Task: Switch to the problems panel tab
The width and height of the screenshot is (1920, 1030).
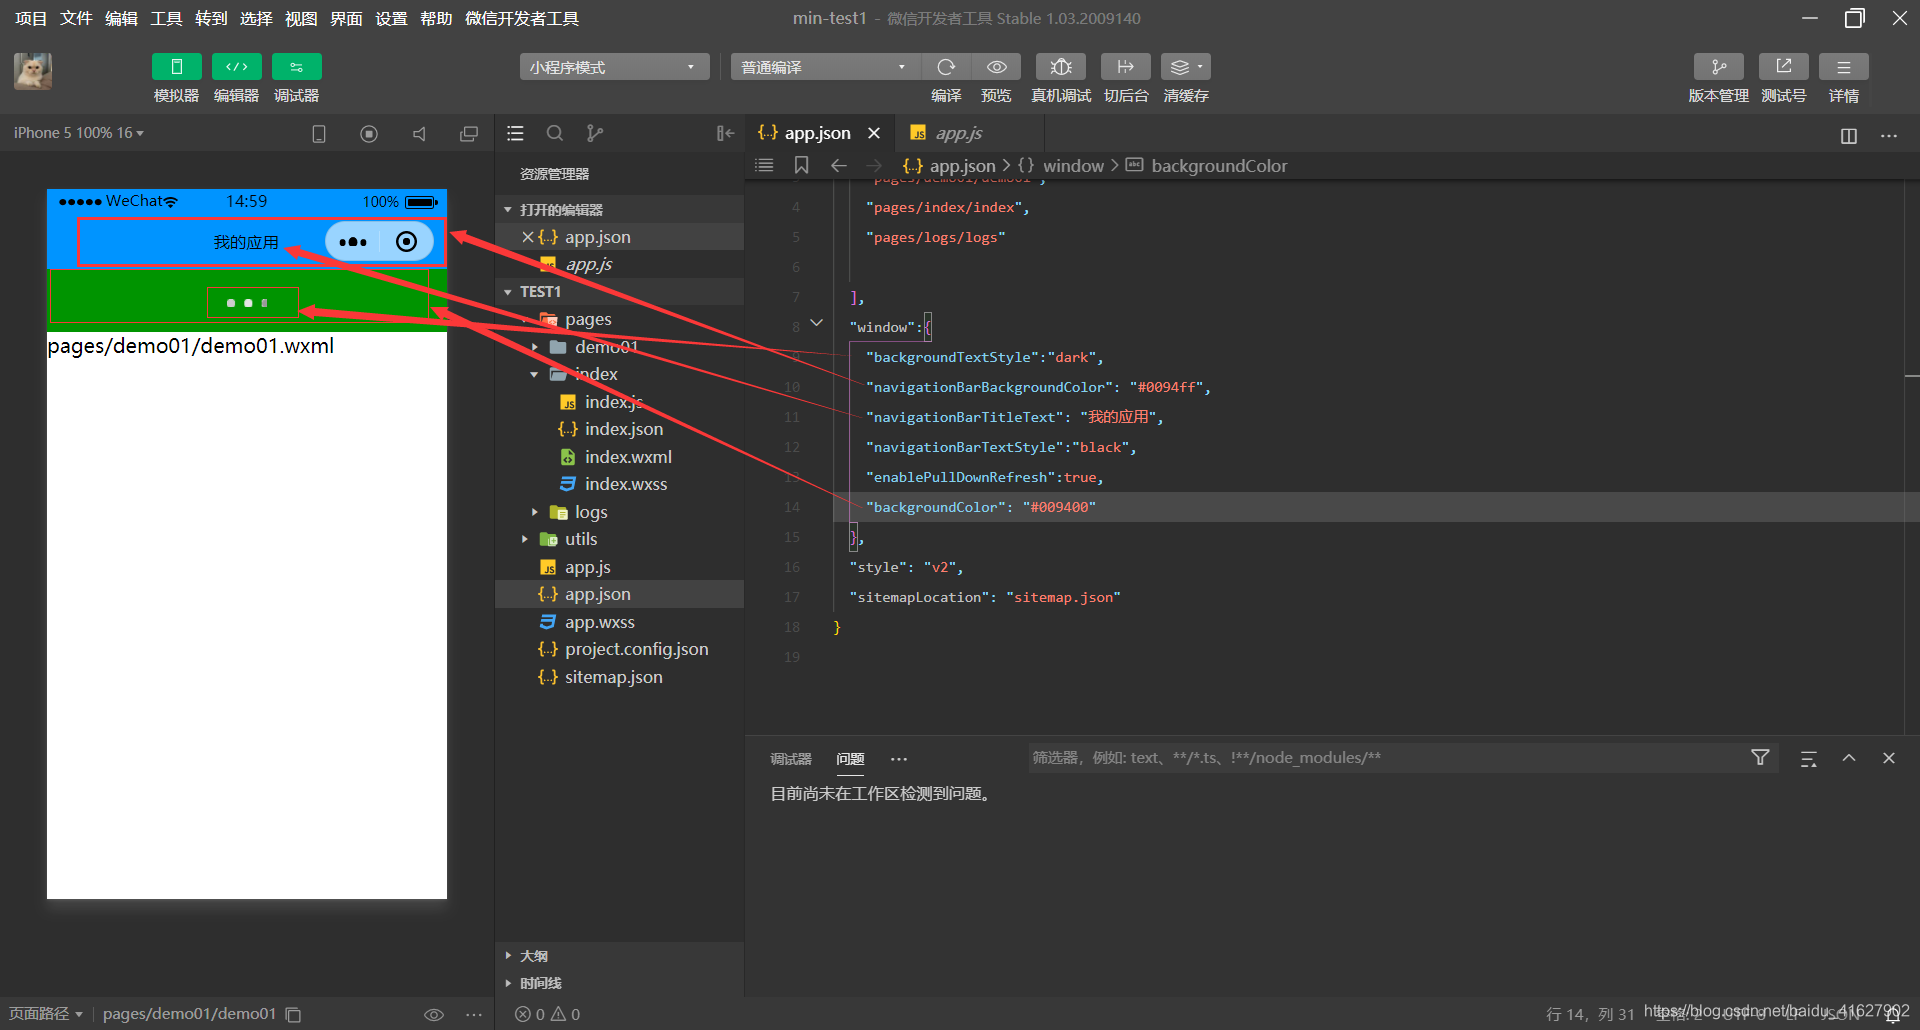Action: [851, 759]
